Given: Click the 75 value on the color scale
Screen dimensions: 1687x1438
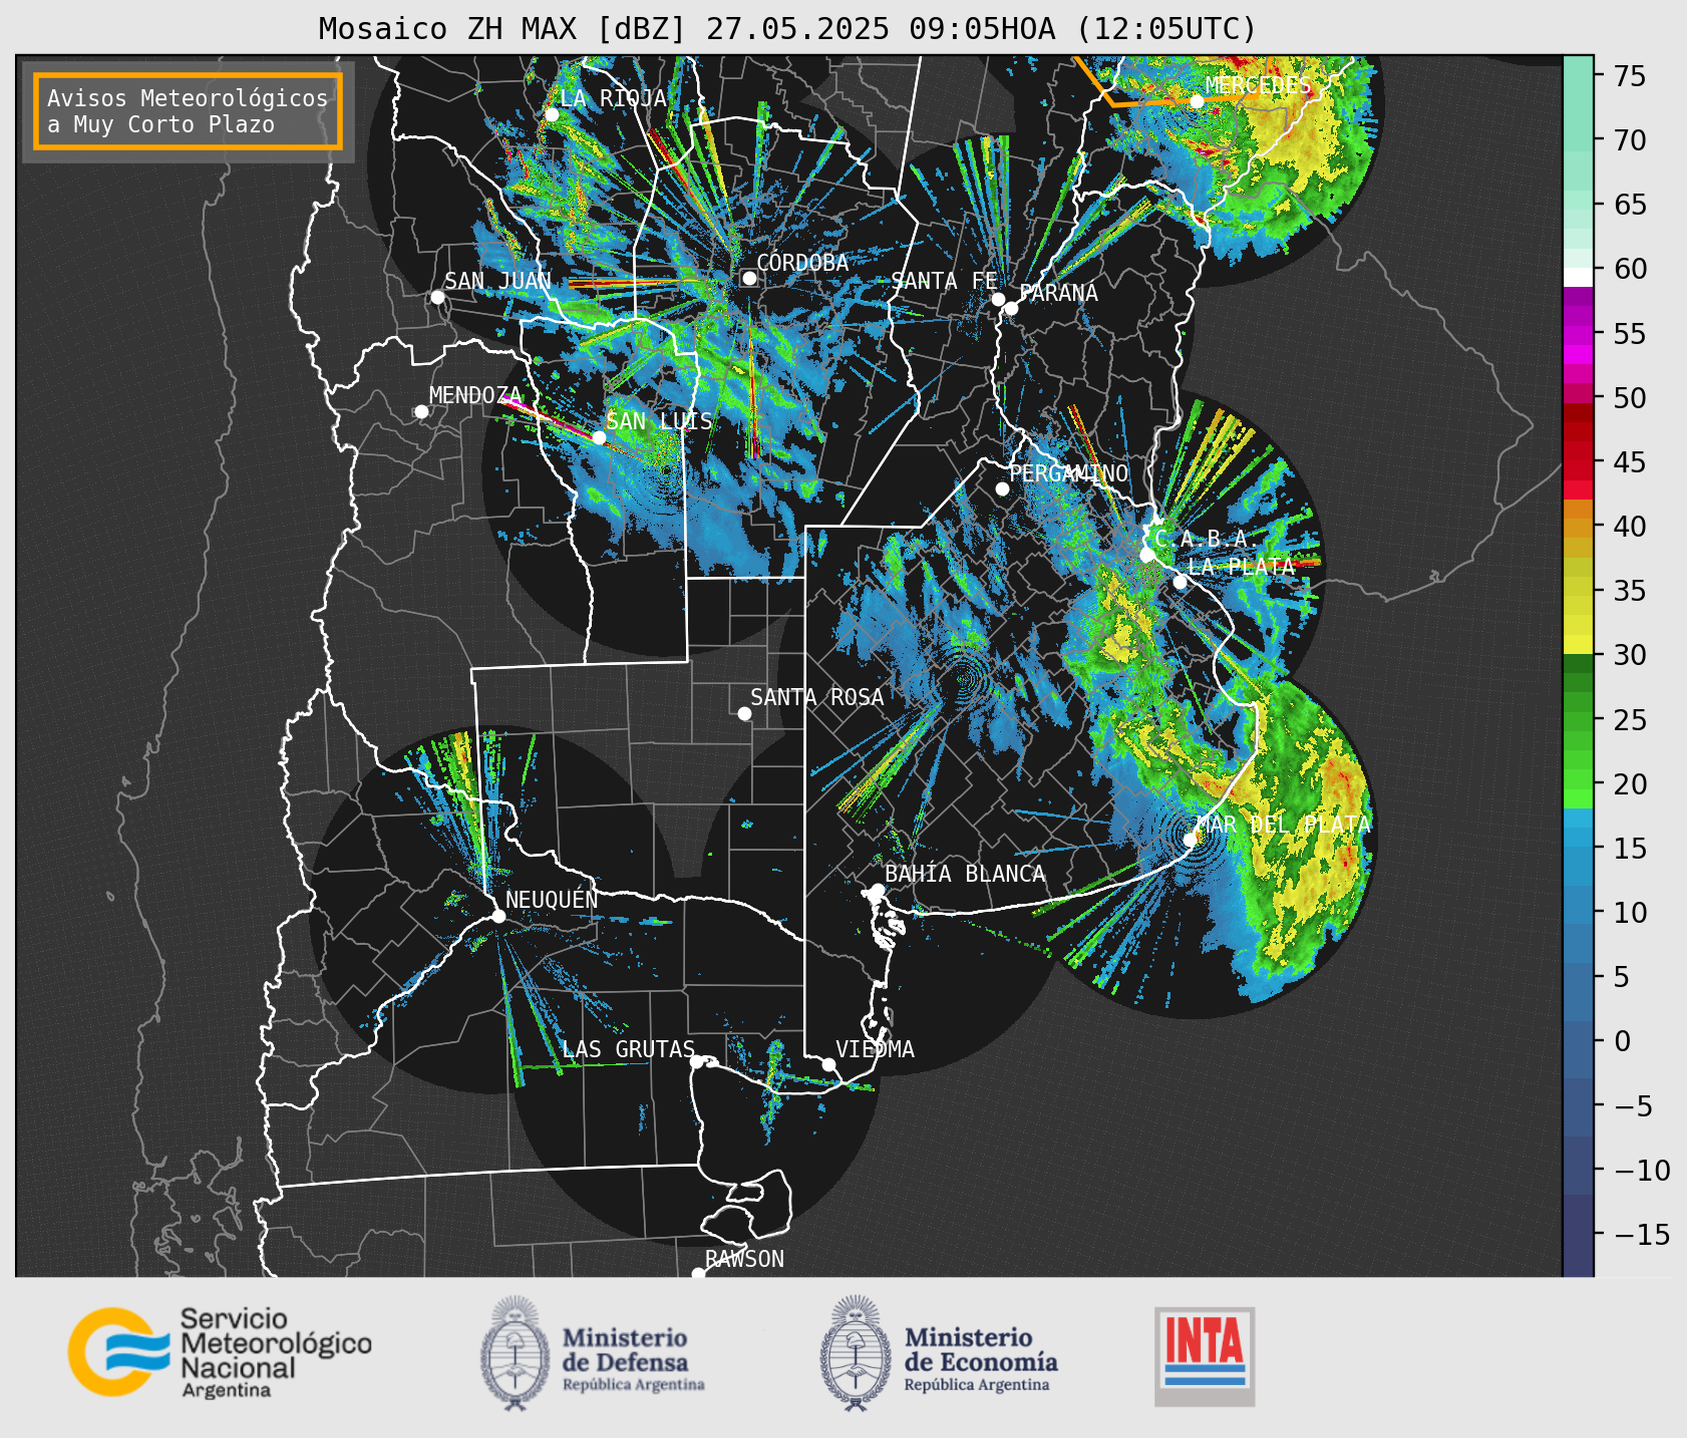Looking at the screenshot, I should [1630, 76].
